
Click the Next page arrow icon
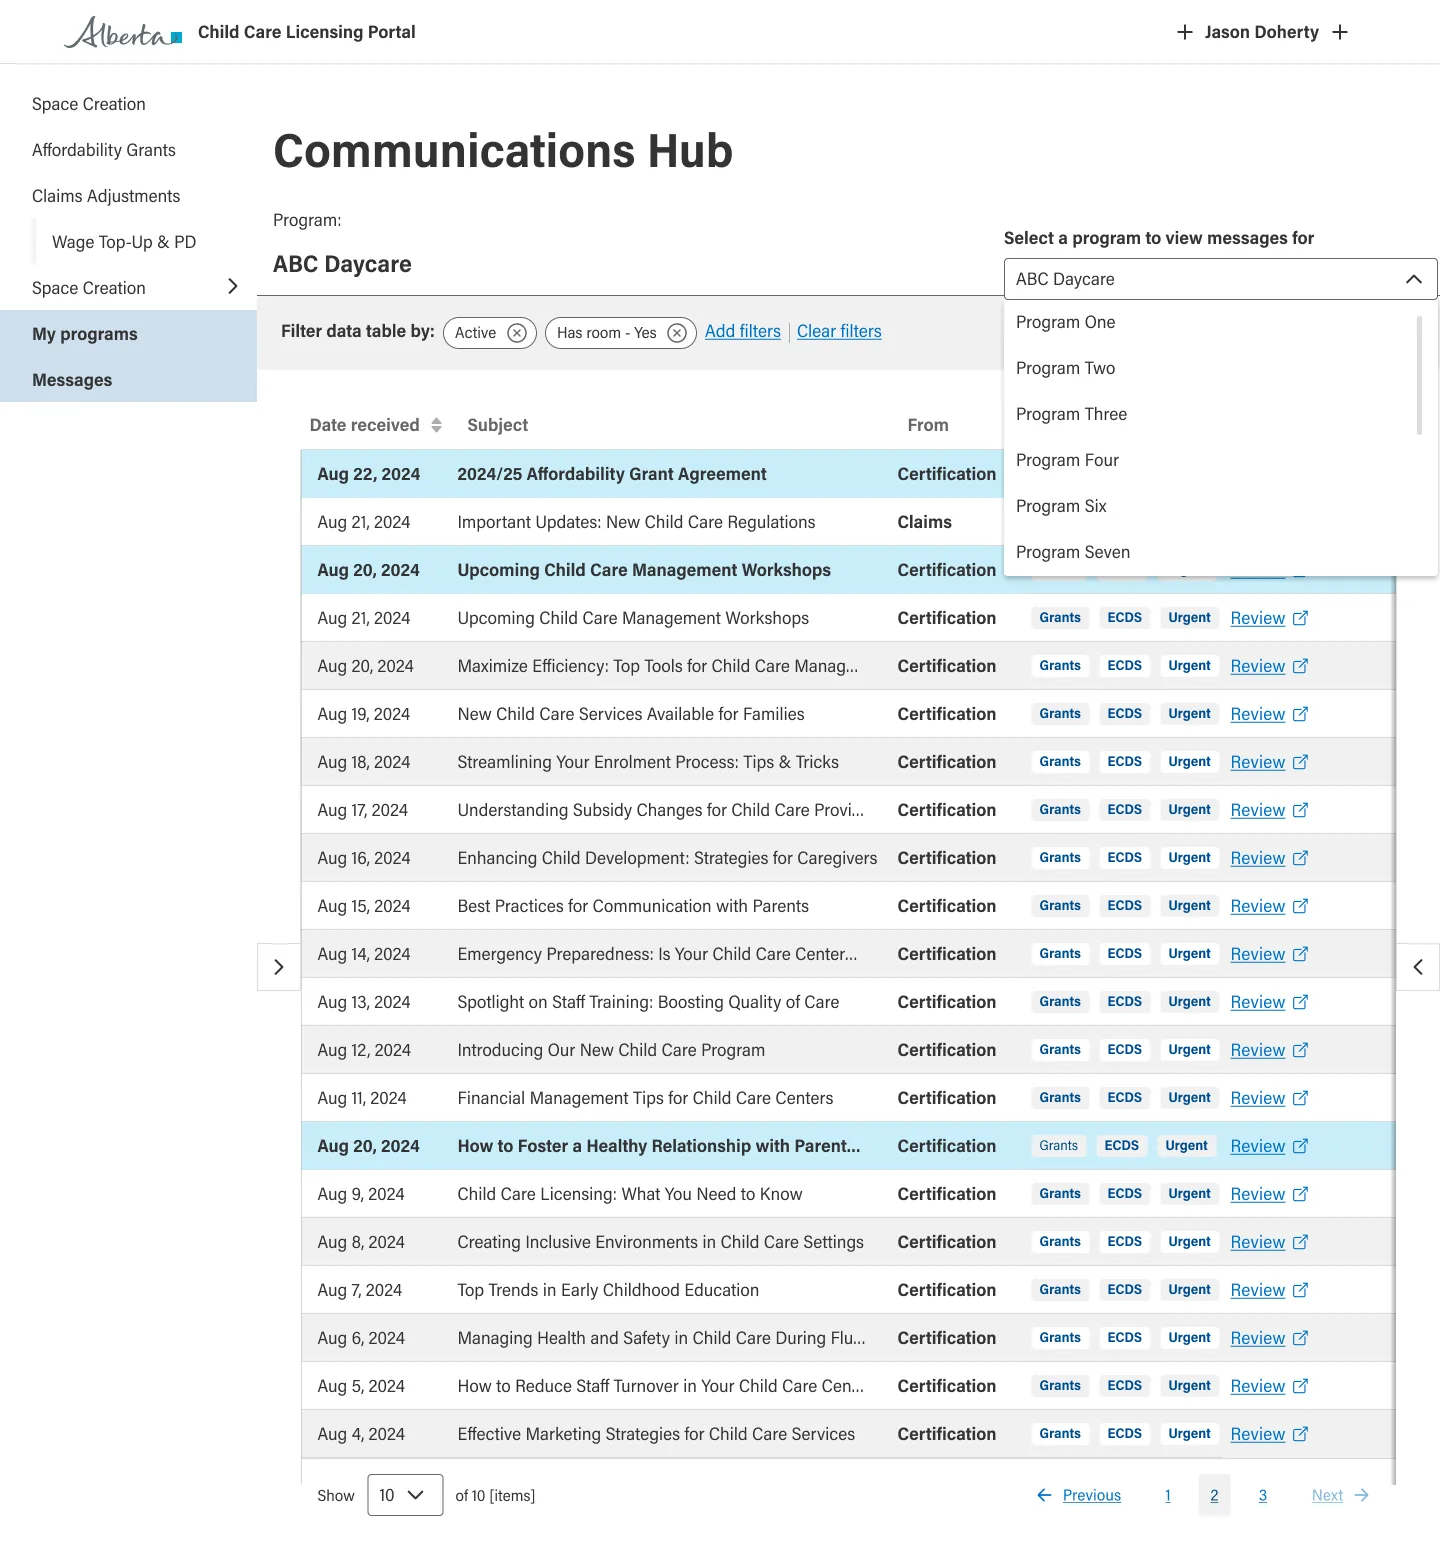pyautogui.click(x=1362, y=1495)
